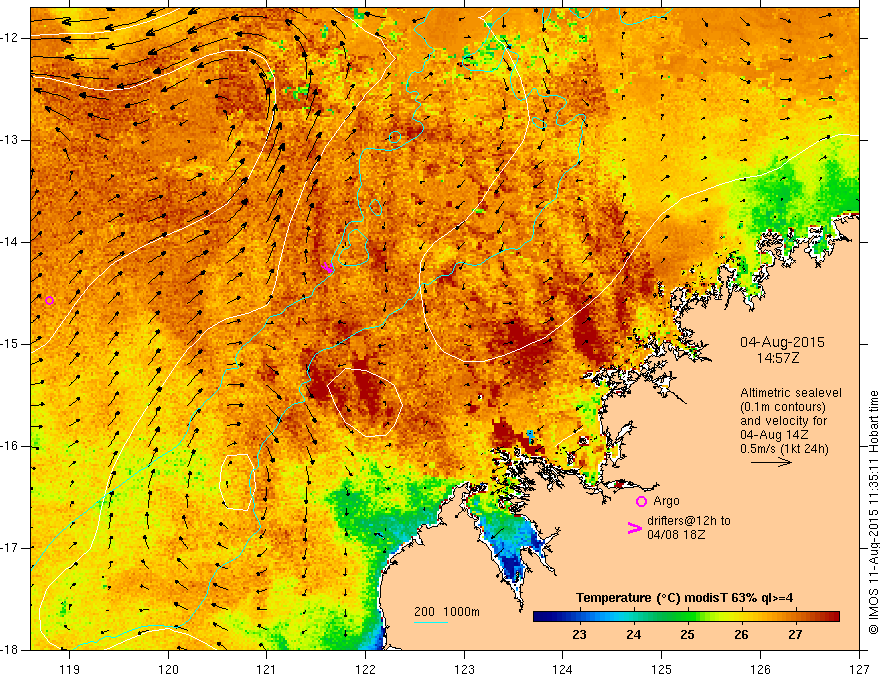The height and width of the screenshot is (680, 880).
Task: Click longitude axis label '124'
Action: (x=563, y=669)
